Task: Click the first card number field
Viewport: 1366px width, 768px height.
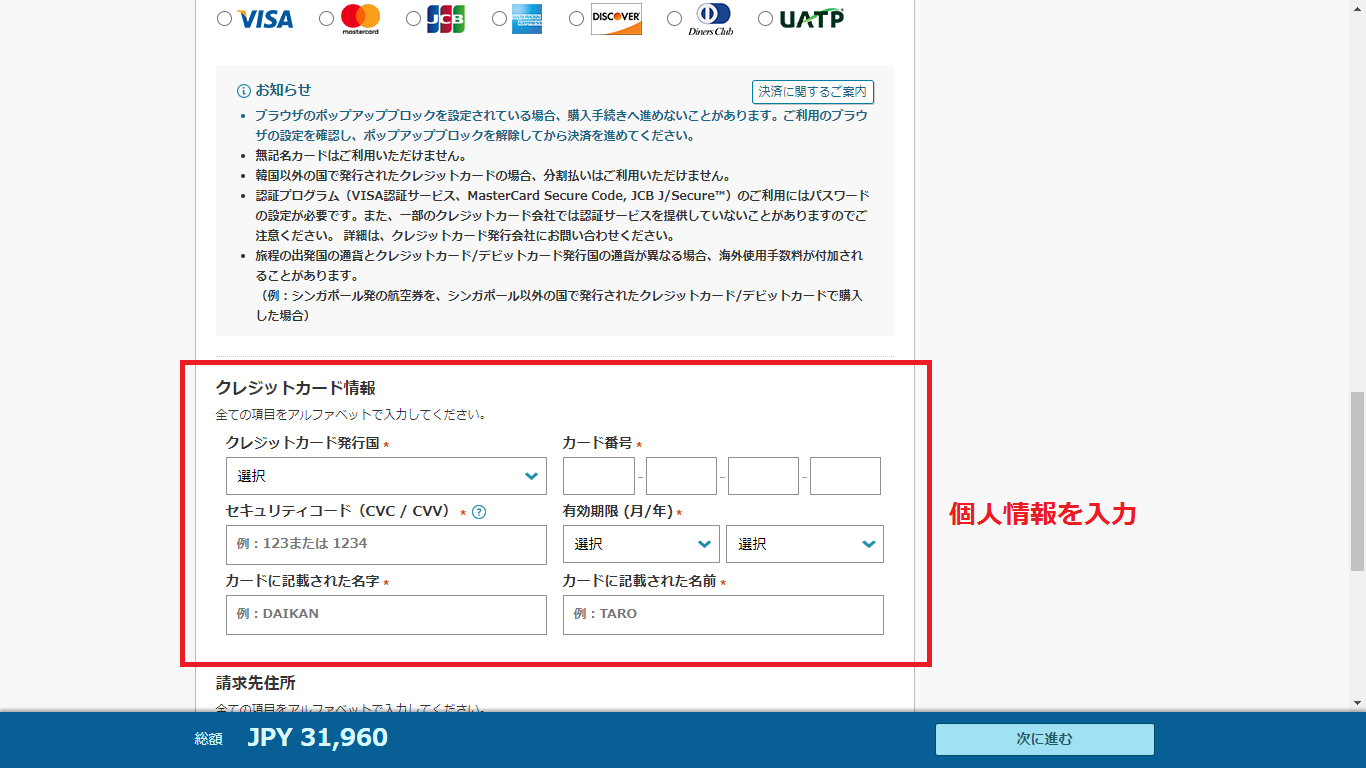Action: tap(599, 476)
